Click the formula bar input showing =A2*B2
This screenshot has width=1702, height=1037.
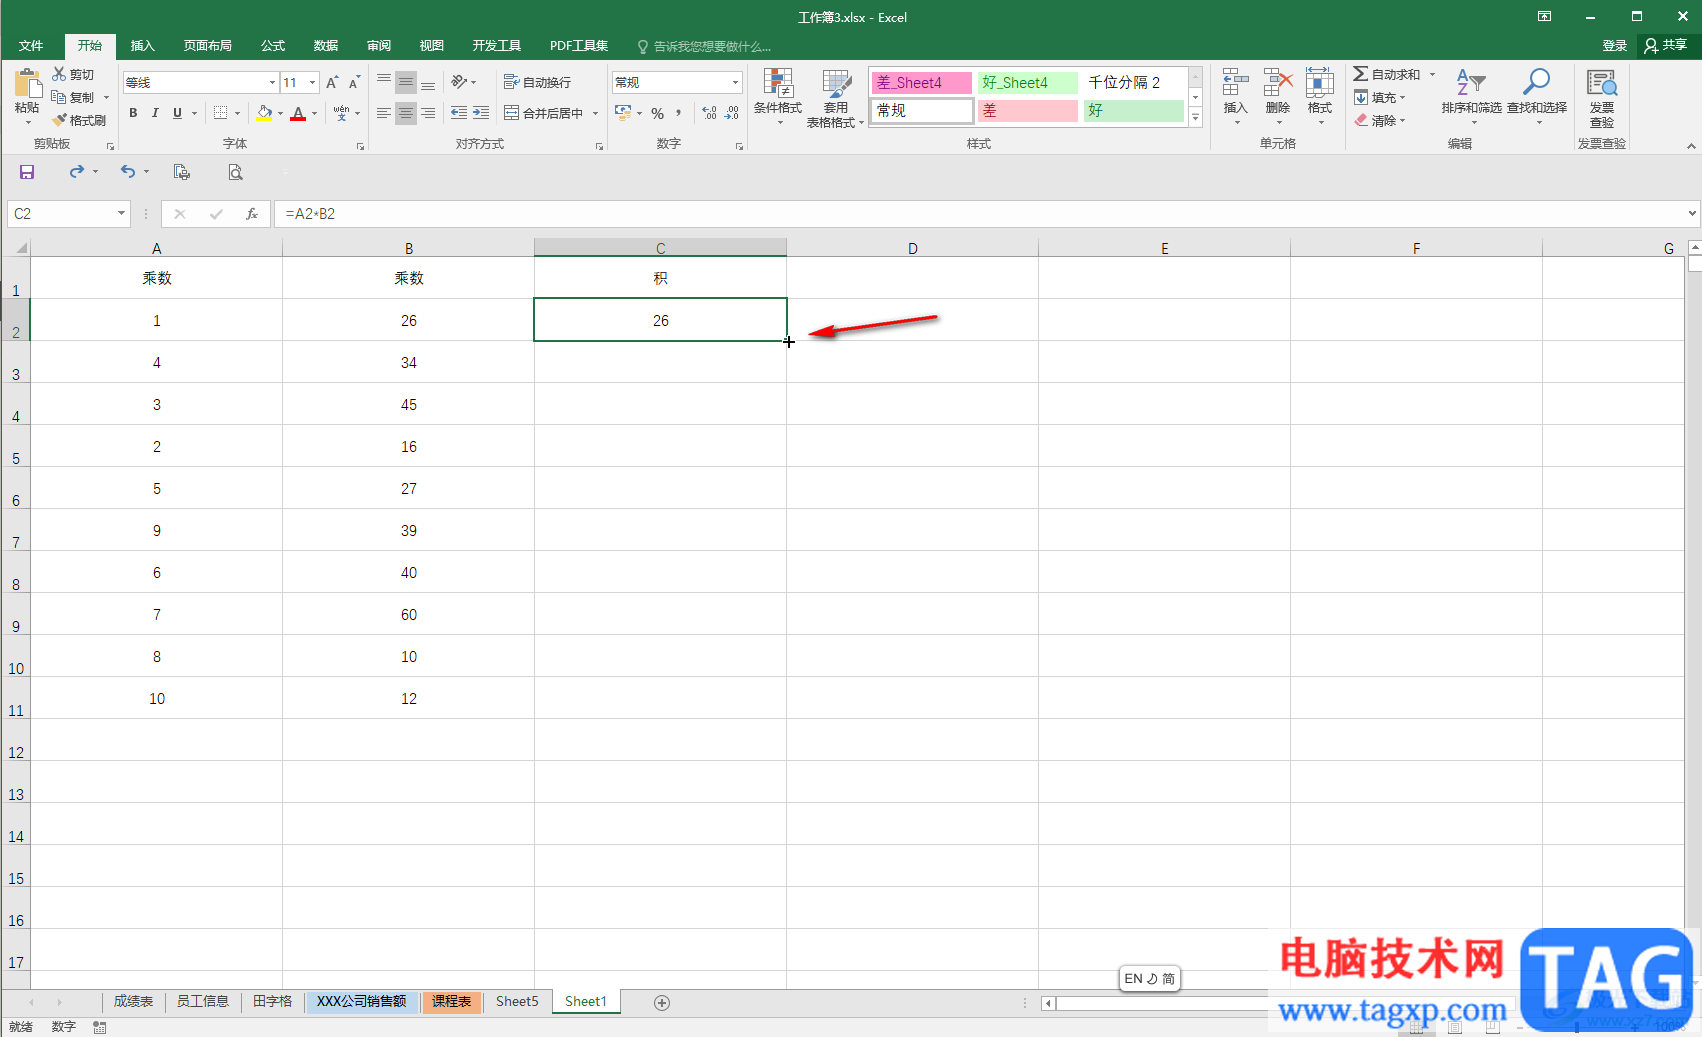980,214
